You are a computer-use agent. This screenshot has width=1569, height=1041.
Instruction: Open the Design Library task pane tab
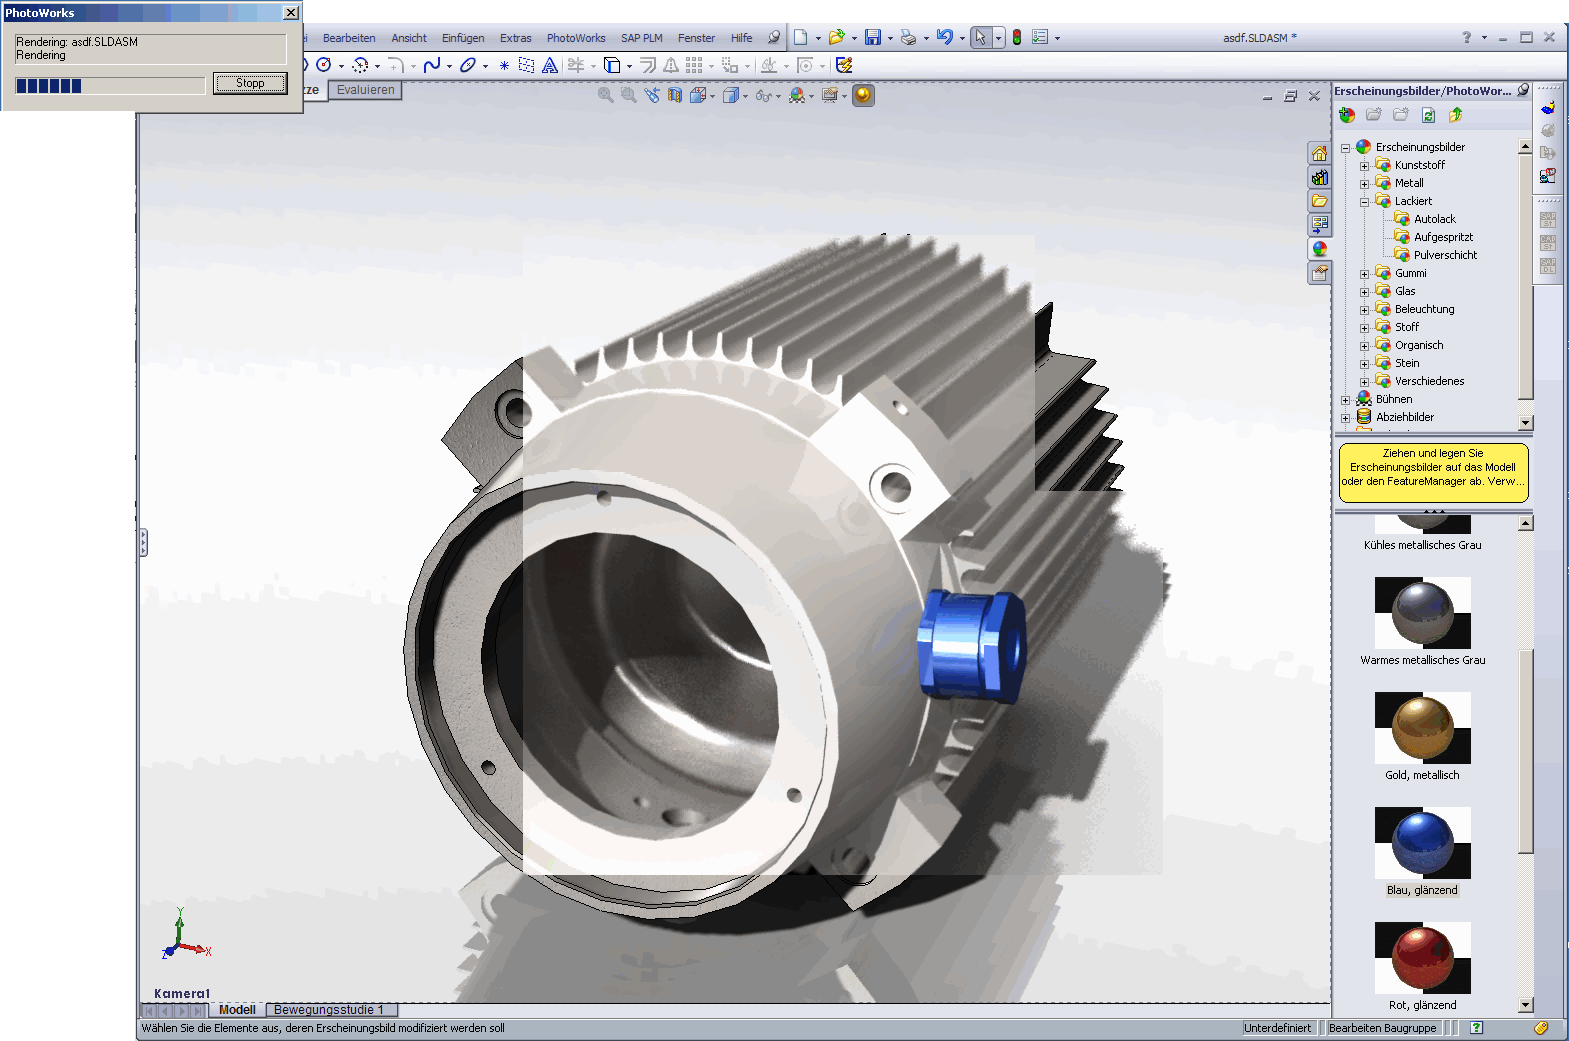pos(1320,177)
